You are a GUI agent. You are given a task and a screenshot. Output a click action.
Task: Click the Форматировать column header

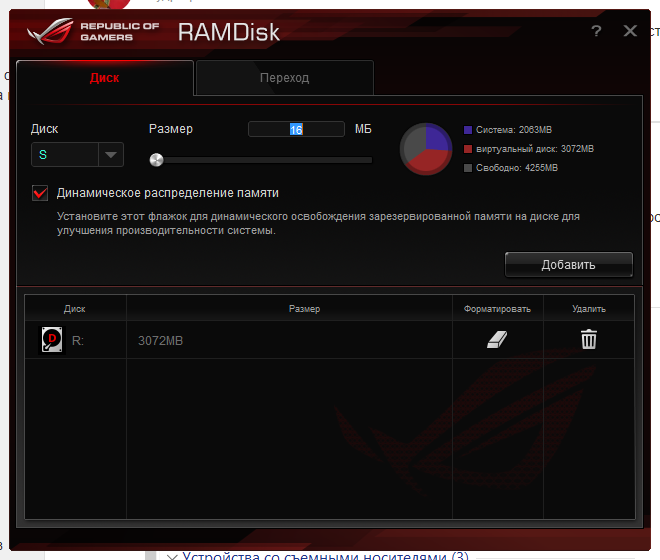coord(497,309)
